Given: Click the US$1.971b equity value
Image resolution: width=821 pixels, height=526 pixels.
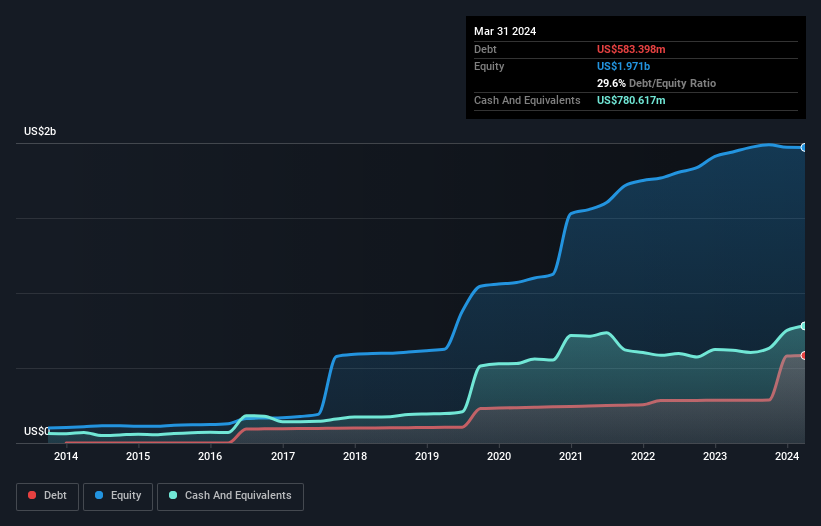Looking at the screenshot, I should click(623, 66).
